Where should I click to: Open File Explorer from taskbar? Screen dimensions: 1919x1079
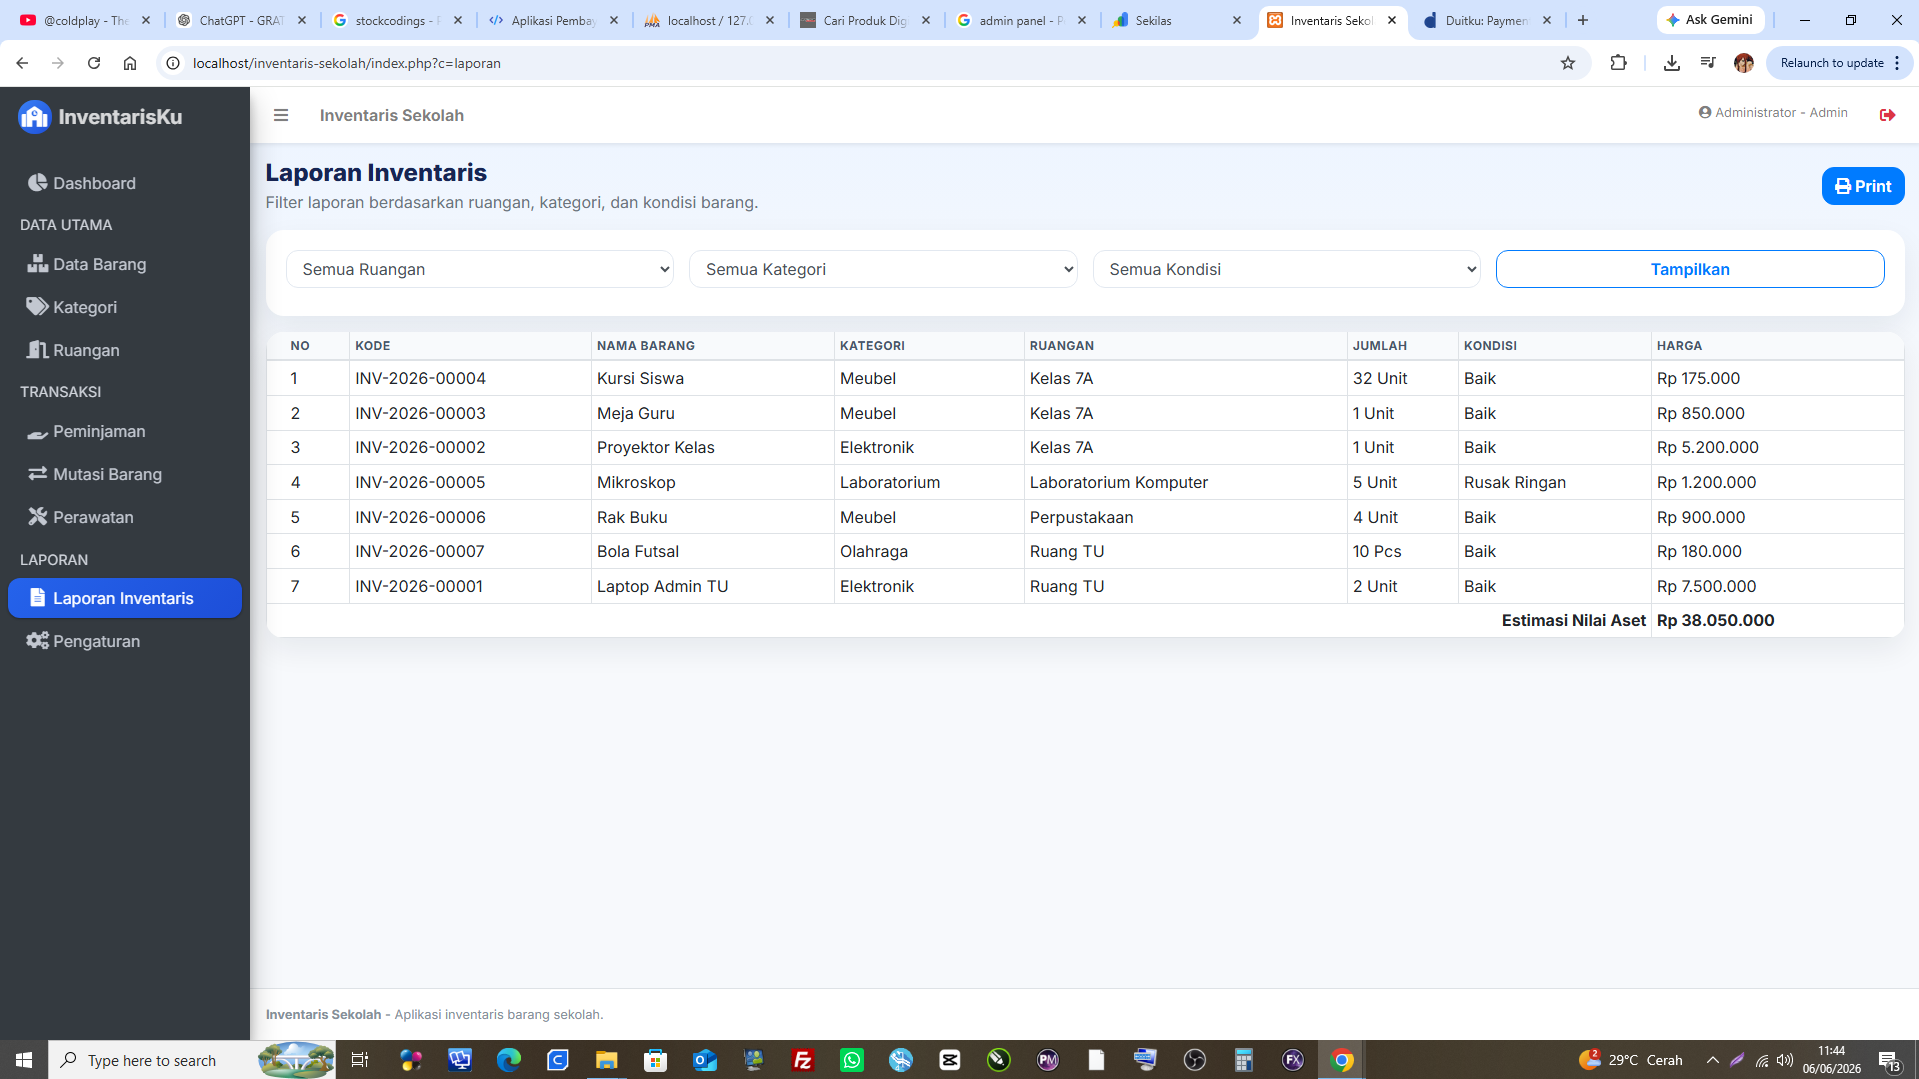607,1060
